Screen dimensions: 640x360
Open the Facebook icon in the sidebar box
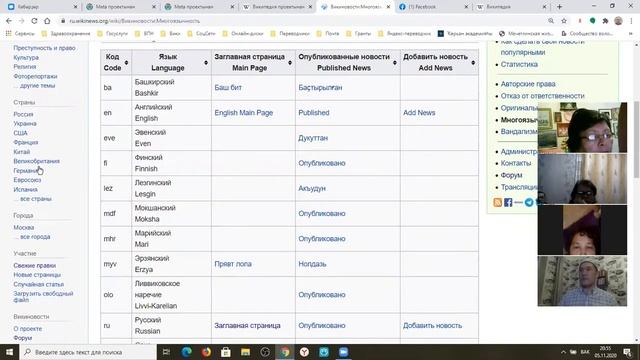tap(508, 202)
